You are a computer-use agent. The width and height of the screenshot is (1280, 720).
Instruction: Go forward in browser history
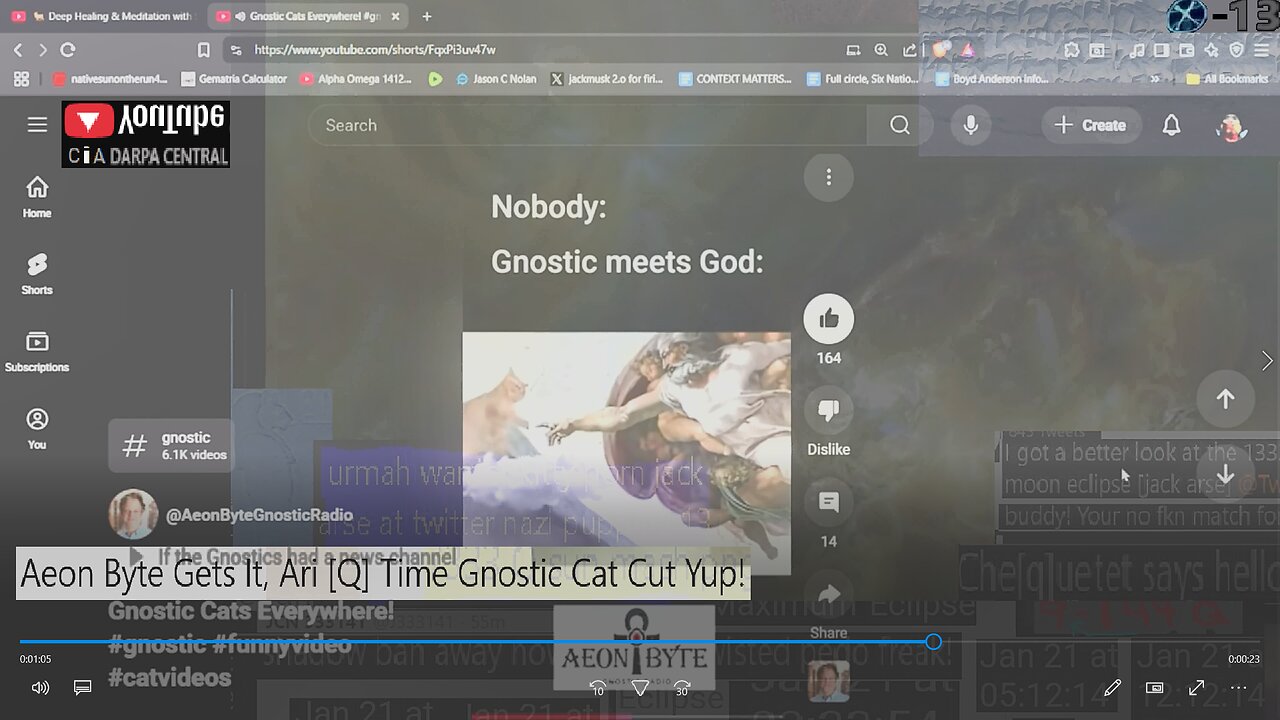(42, 49)
